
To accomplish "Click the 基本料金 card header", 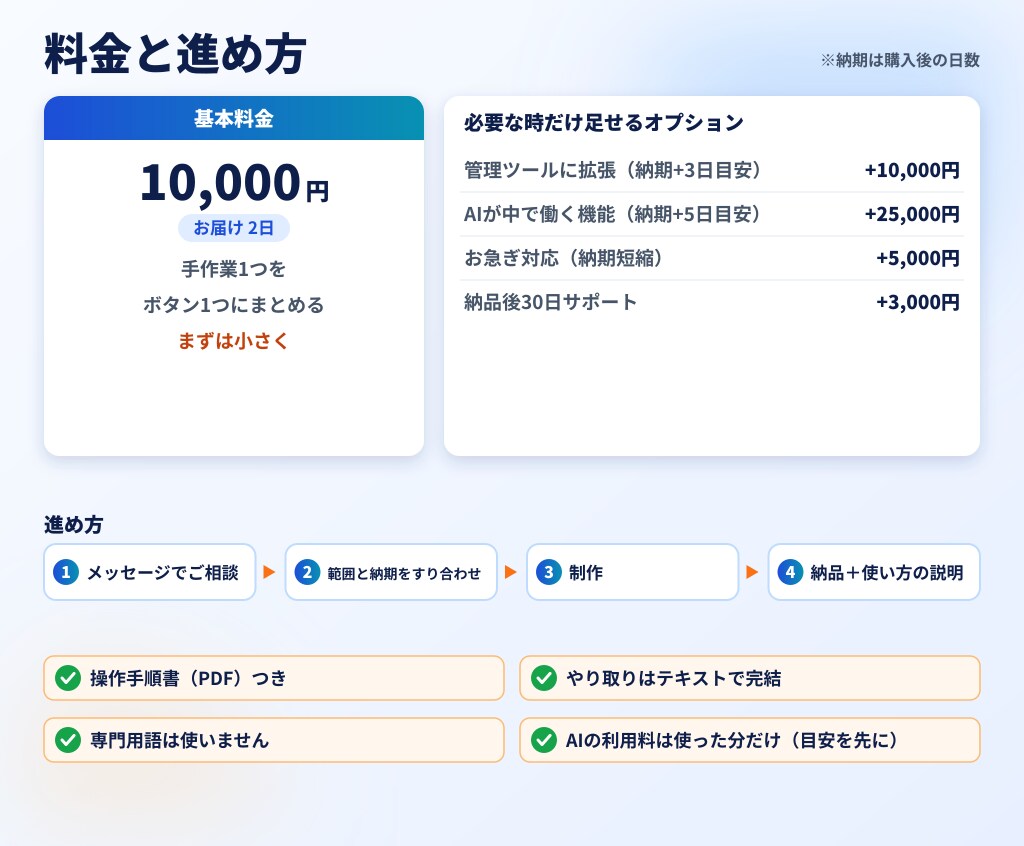I will coord(234,118).
